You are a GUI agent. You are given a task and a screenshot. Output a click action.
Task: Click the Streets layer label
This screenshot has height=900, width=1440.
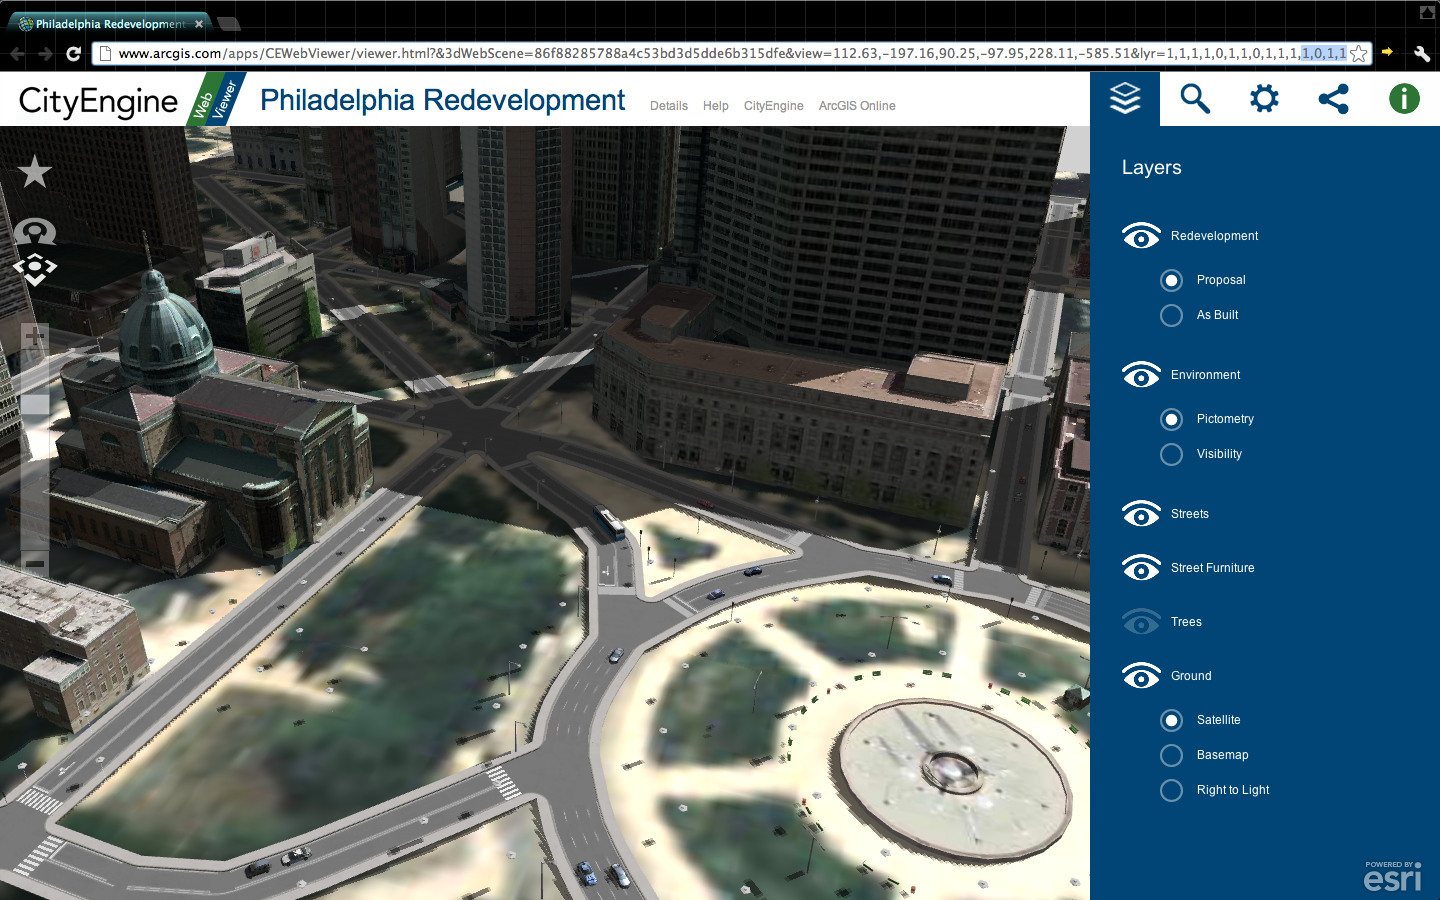(1190, 514)
